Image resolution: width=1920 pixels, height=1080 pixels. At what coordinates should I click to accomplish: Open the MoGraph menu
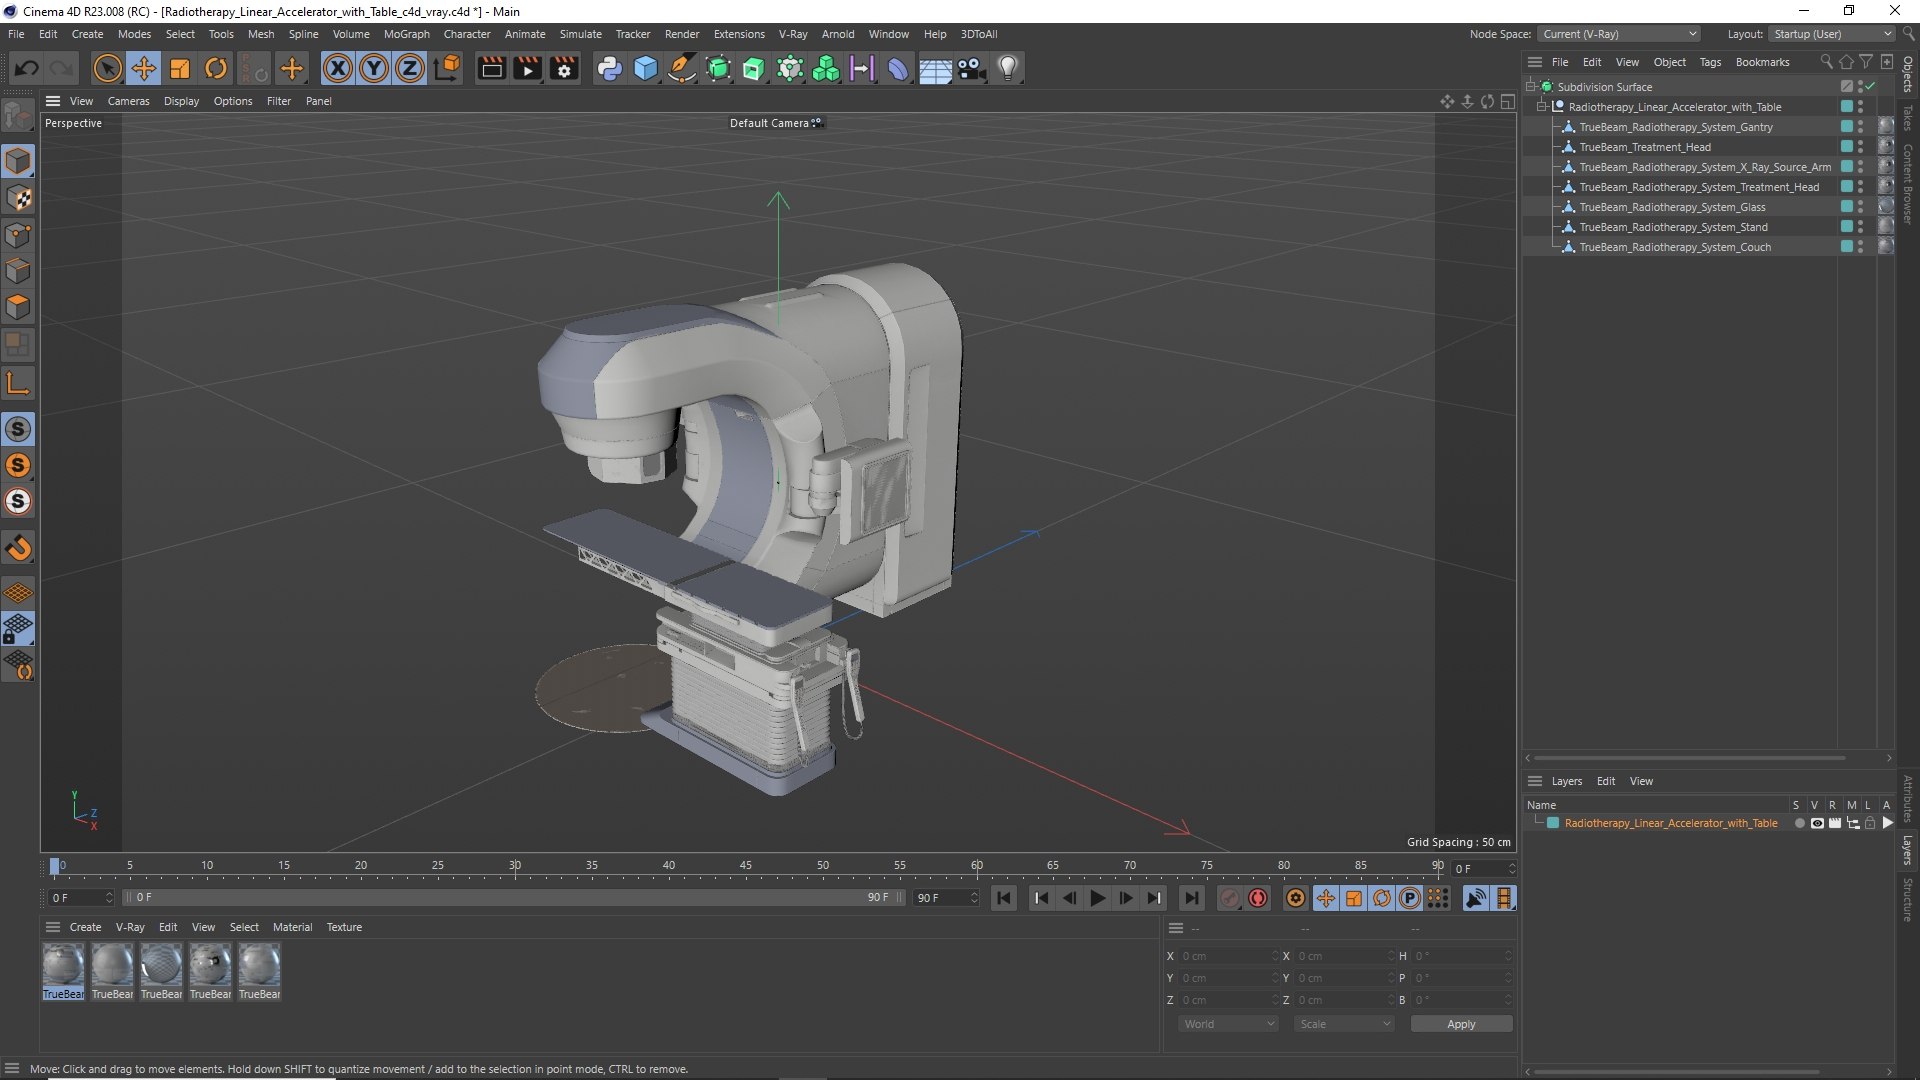406,34
